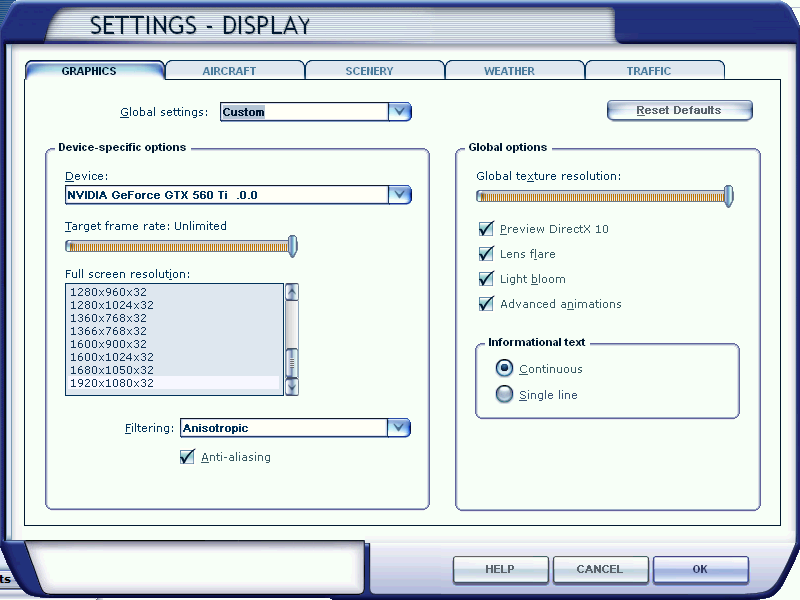Disable the Lens flare checkbox
The height and width of the screenshot is (600, 800).
[x=486, y=254]
